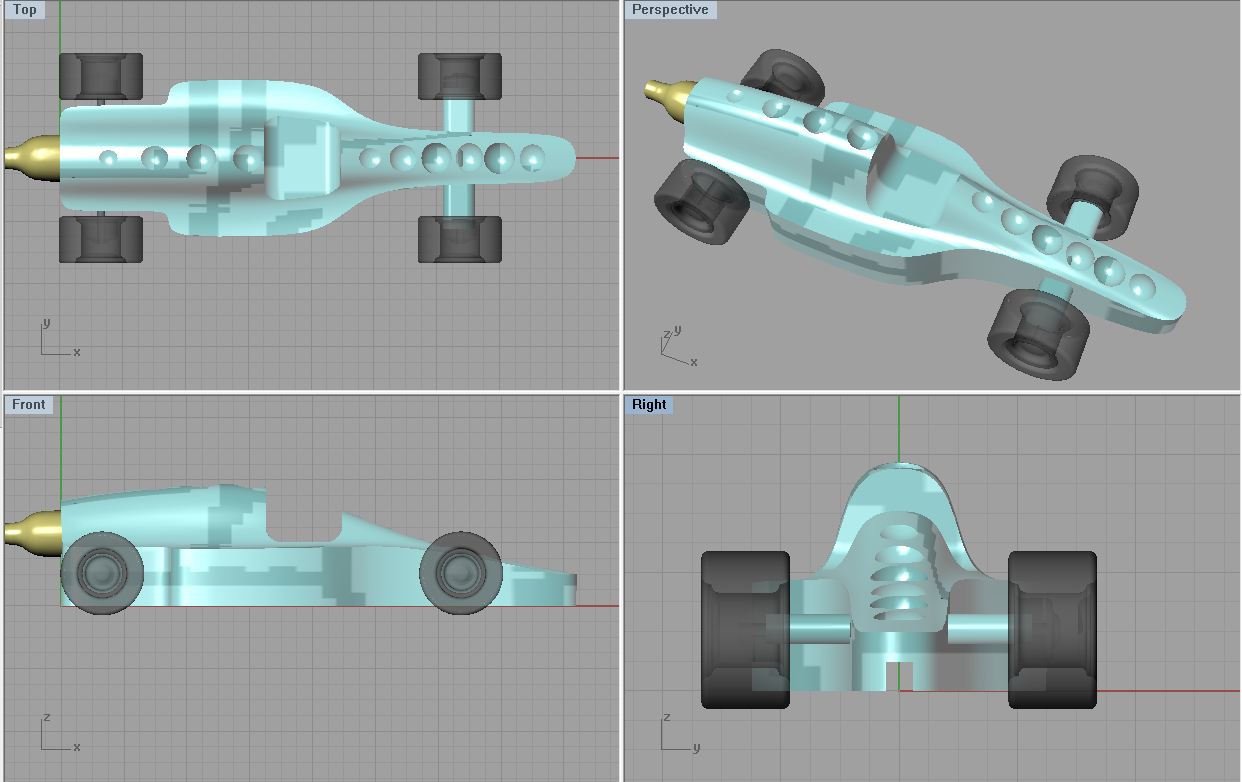The image size is (1242, 782).
Task: Click the axis icon in Perspective viewport
Action: (674, 346)
